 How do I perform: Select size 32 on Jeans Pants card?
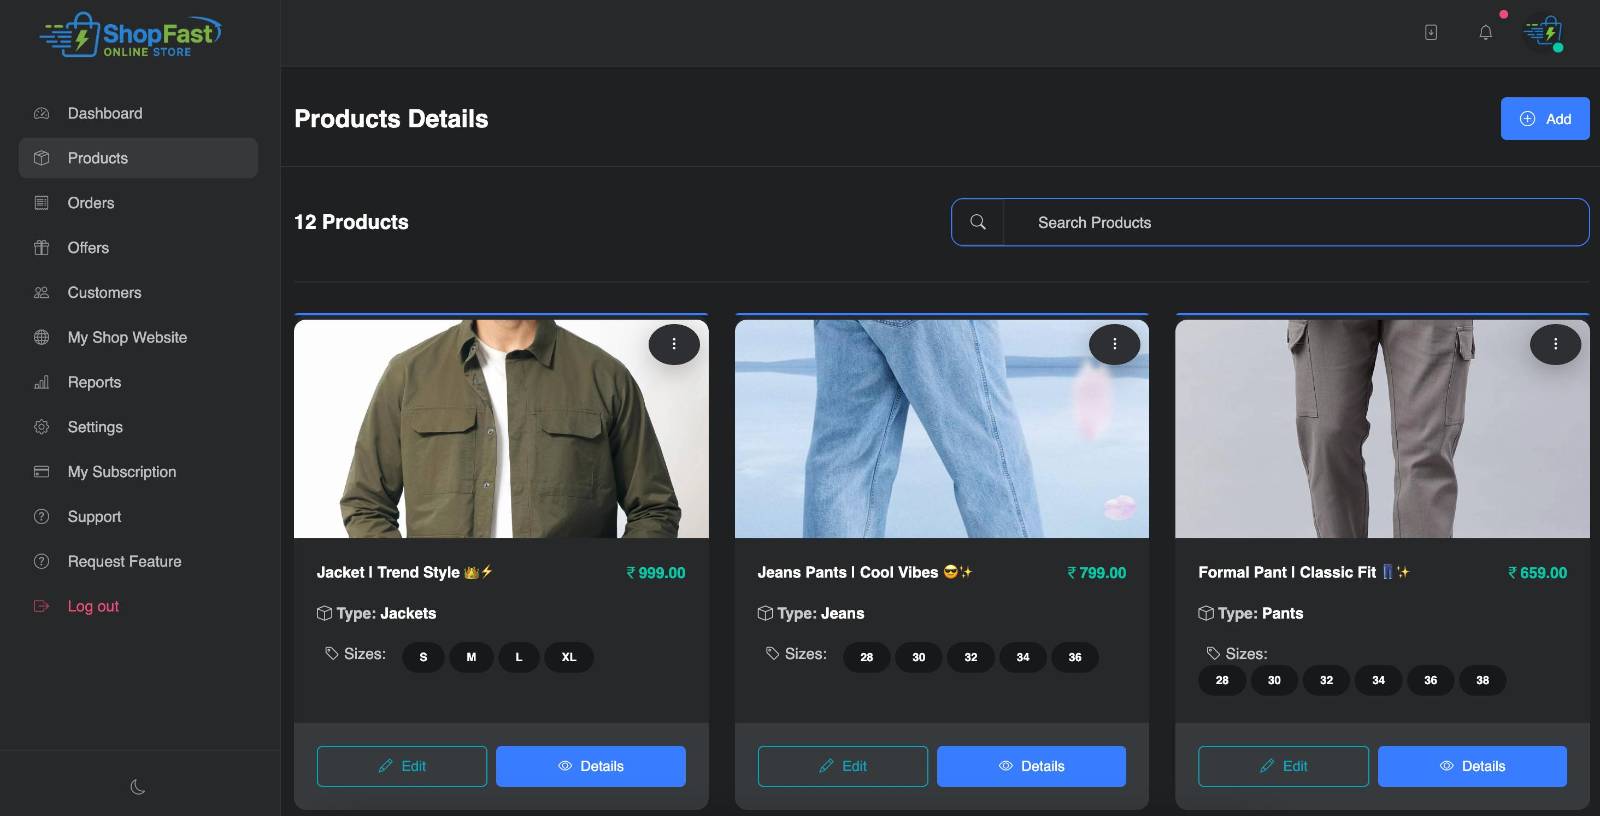click(970, 657)
